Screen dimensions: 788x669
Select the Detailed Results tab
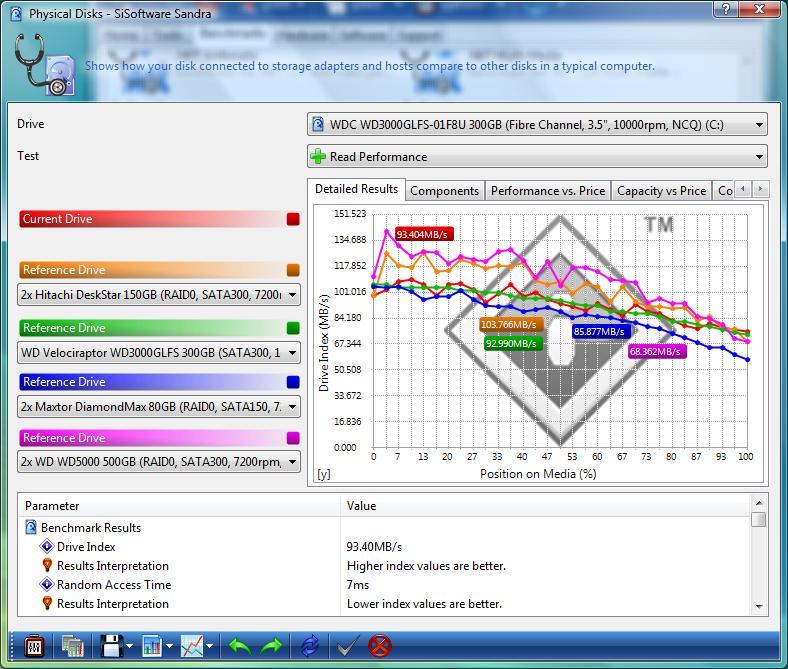click(x=356, y=189)
